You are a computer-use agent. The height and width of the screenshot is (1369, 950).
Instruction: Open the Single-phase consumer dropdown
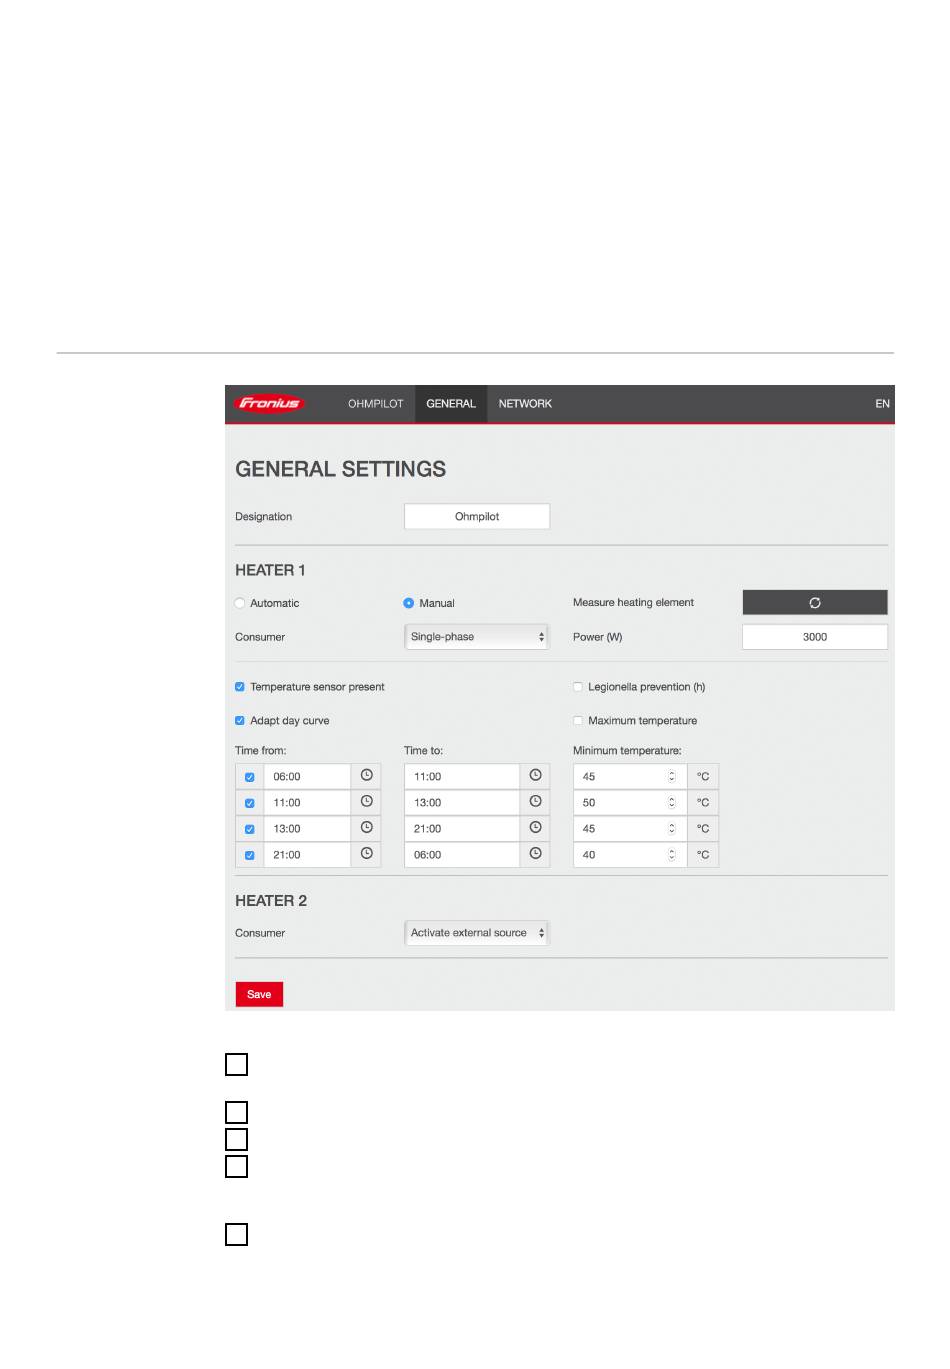pos(477,637)
